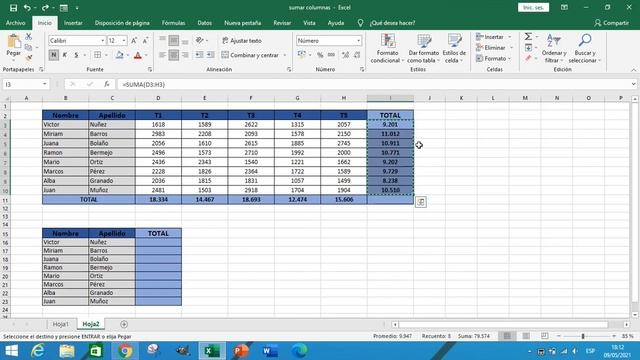Click the Combinar y centrar icon

click(x=225, y=55)
